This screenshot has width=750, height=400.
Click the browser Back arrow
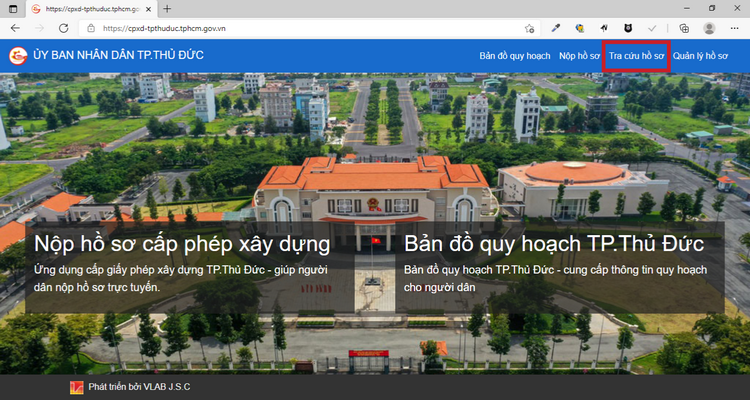[x=15, y=28]
